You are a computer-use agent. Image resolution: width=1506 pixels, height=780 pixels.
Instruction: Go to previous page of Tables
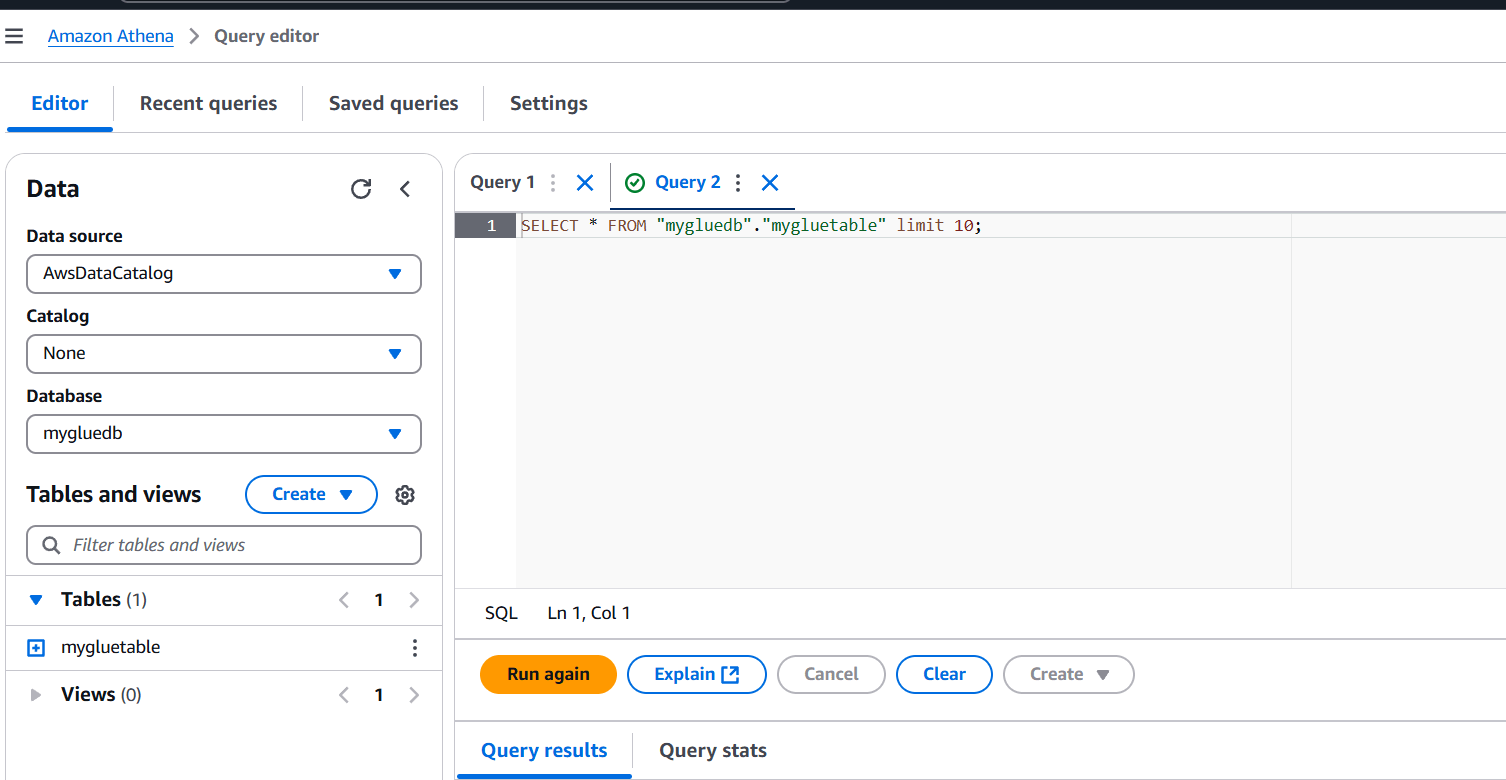tap(344, 600)
